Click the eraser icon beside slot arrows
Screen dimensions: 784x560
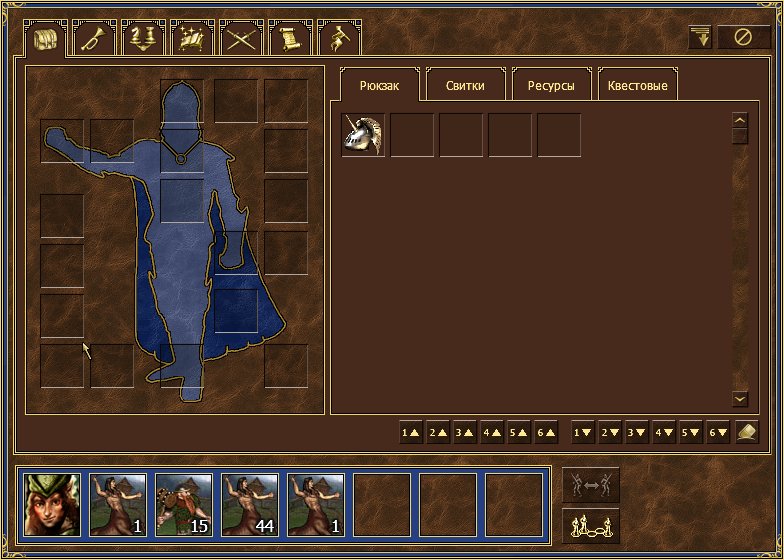(747, 432)
